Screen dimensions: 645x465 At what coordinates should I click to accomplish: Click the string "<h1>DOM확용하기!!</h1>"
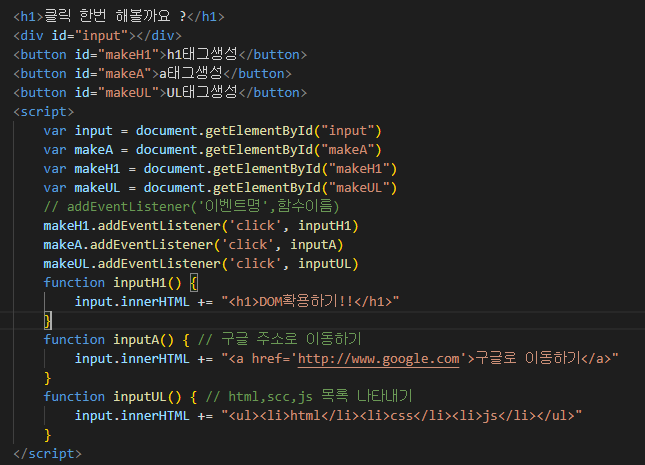310,302
